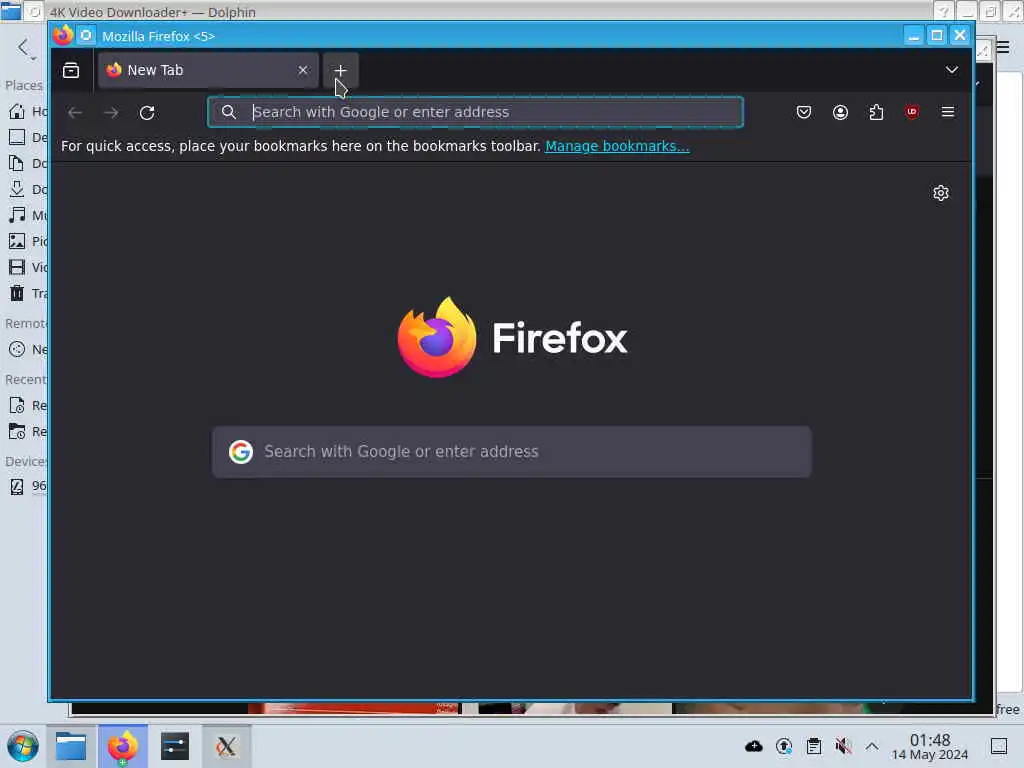
Task: Go back in the Dolphin window
Action: [x=24, y=48]
